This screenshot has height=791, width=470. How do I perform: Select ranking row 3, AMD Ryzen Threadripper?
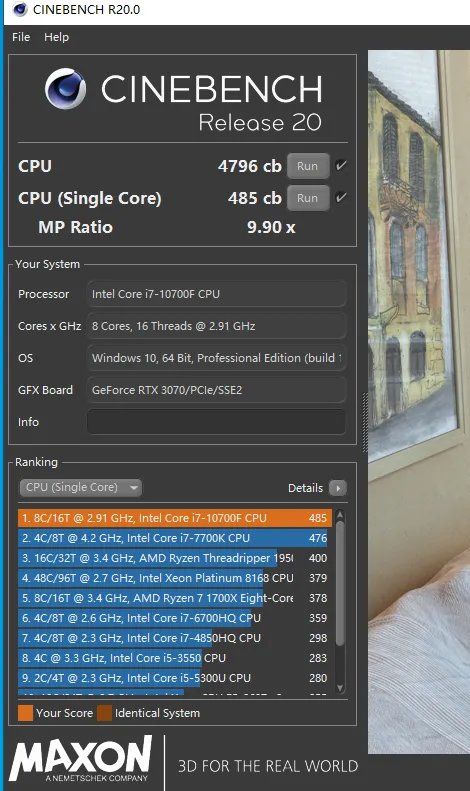[175, 558]
